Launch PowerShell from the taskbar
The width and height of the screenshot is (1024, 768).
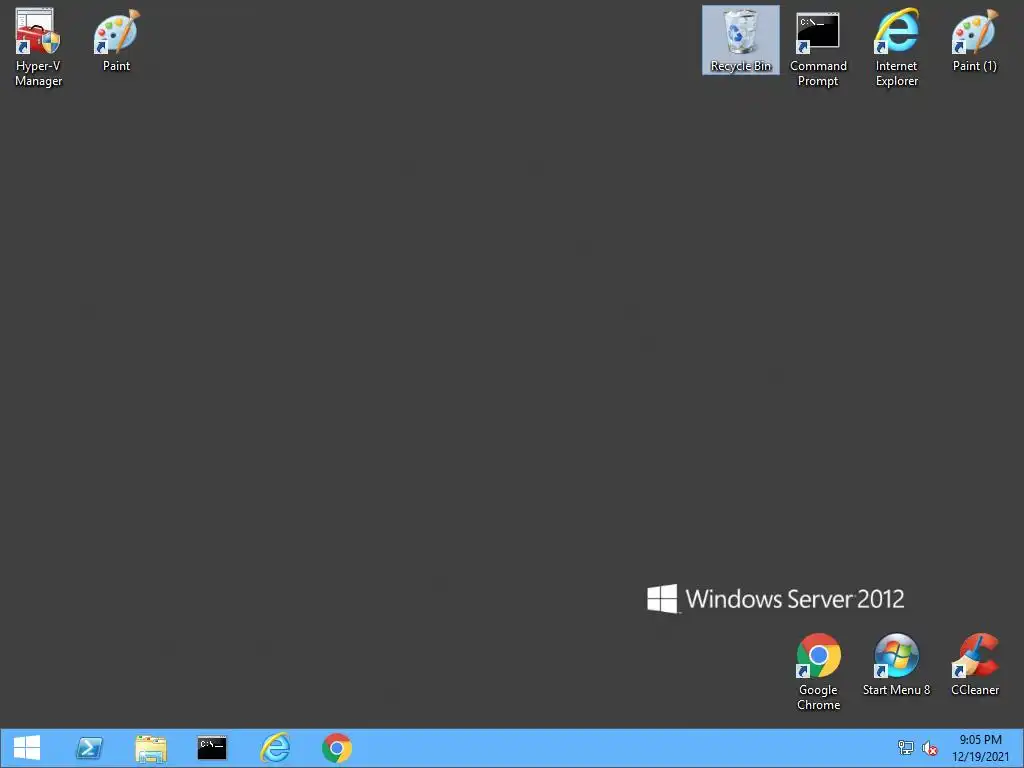(89, 748)
